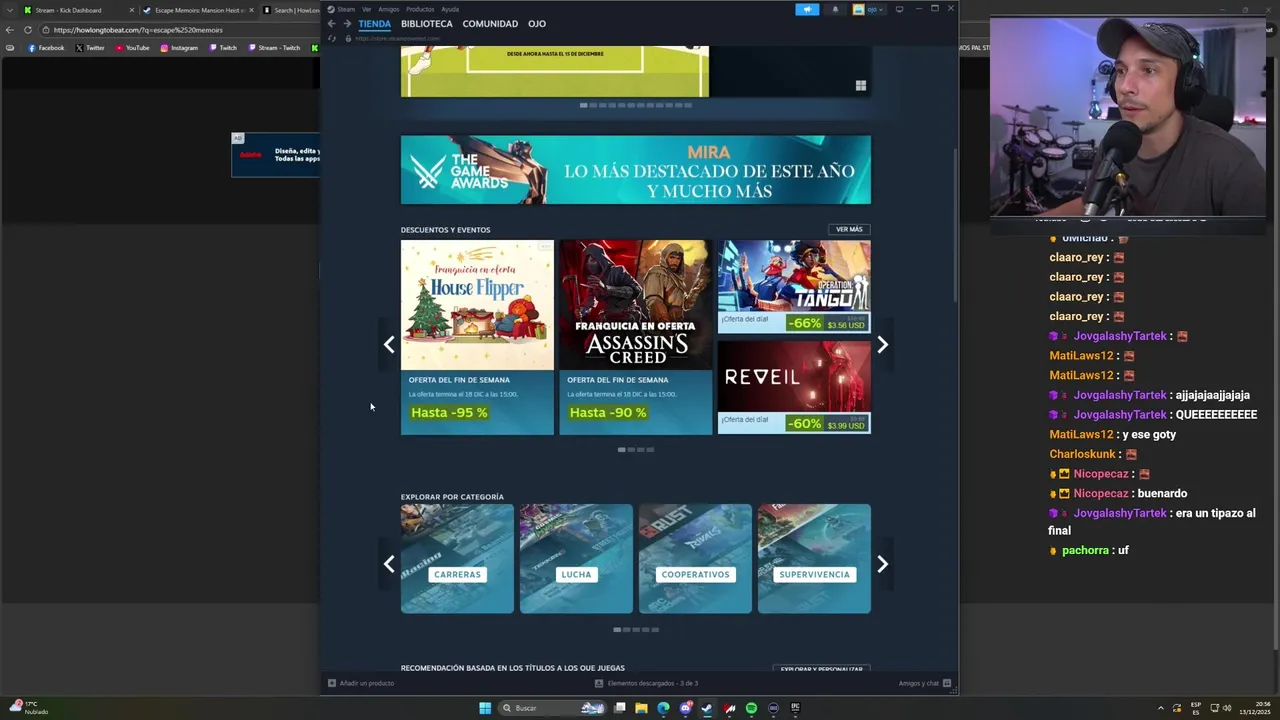Close the Stream - Kick Dashboard tab

coord(131,10)
